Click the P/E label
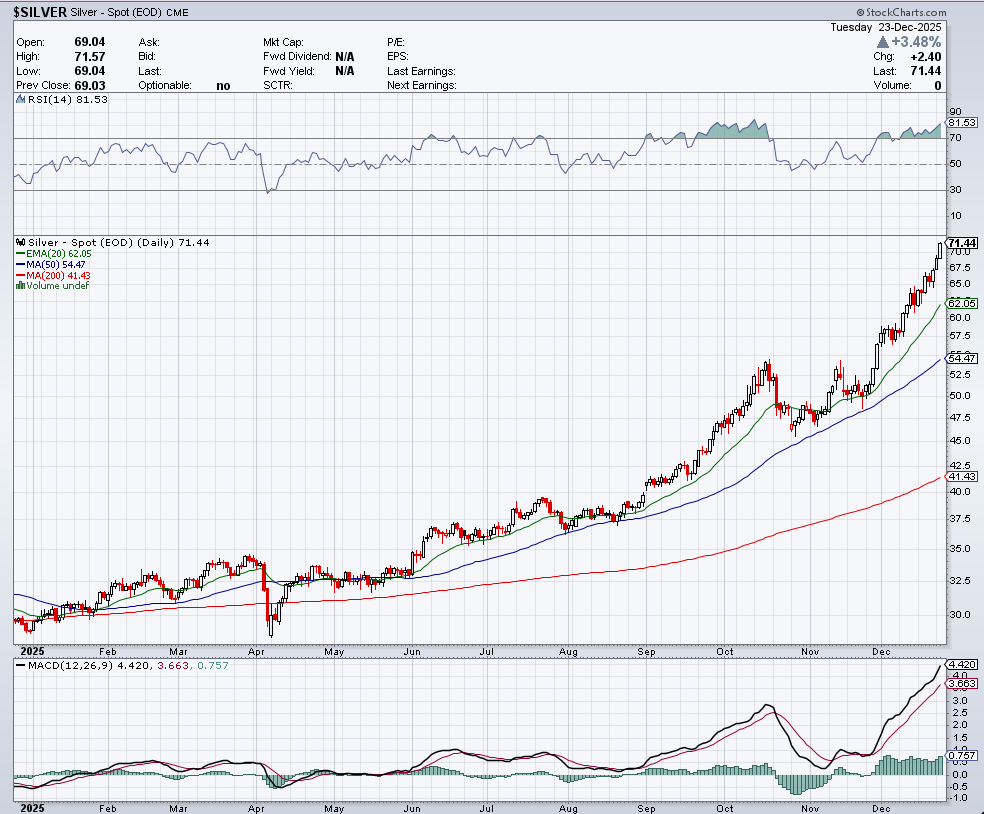This screenshot has width=984, height=814. click(x=395, y=42)
